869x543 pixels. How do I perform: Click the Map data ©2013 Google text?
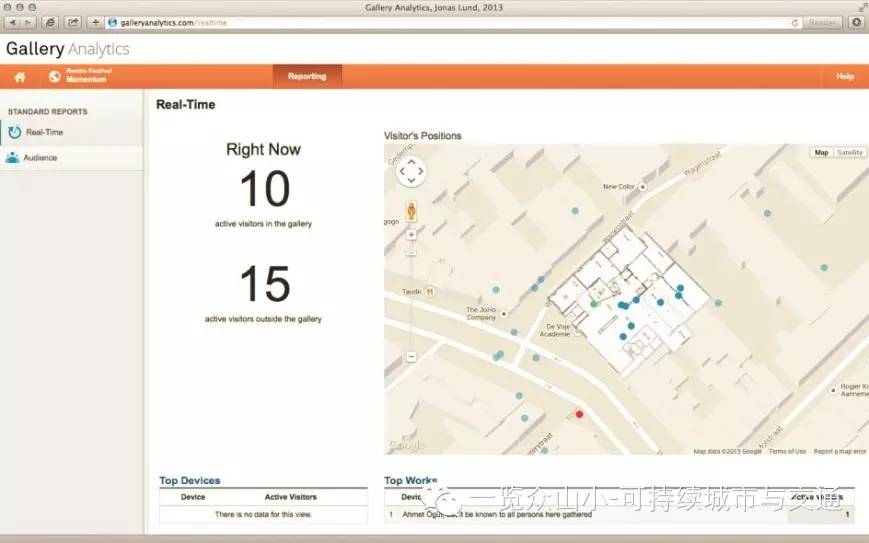tap(728, 452)
